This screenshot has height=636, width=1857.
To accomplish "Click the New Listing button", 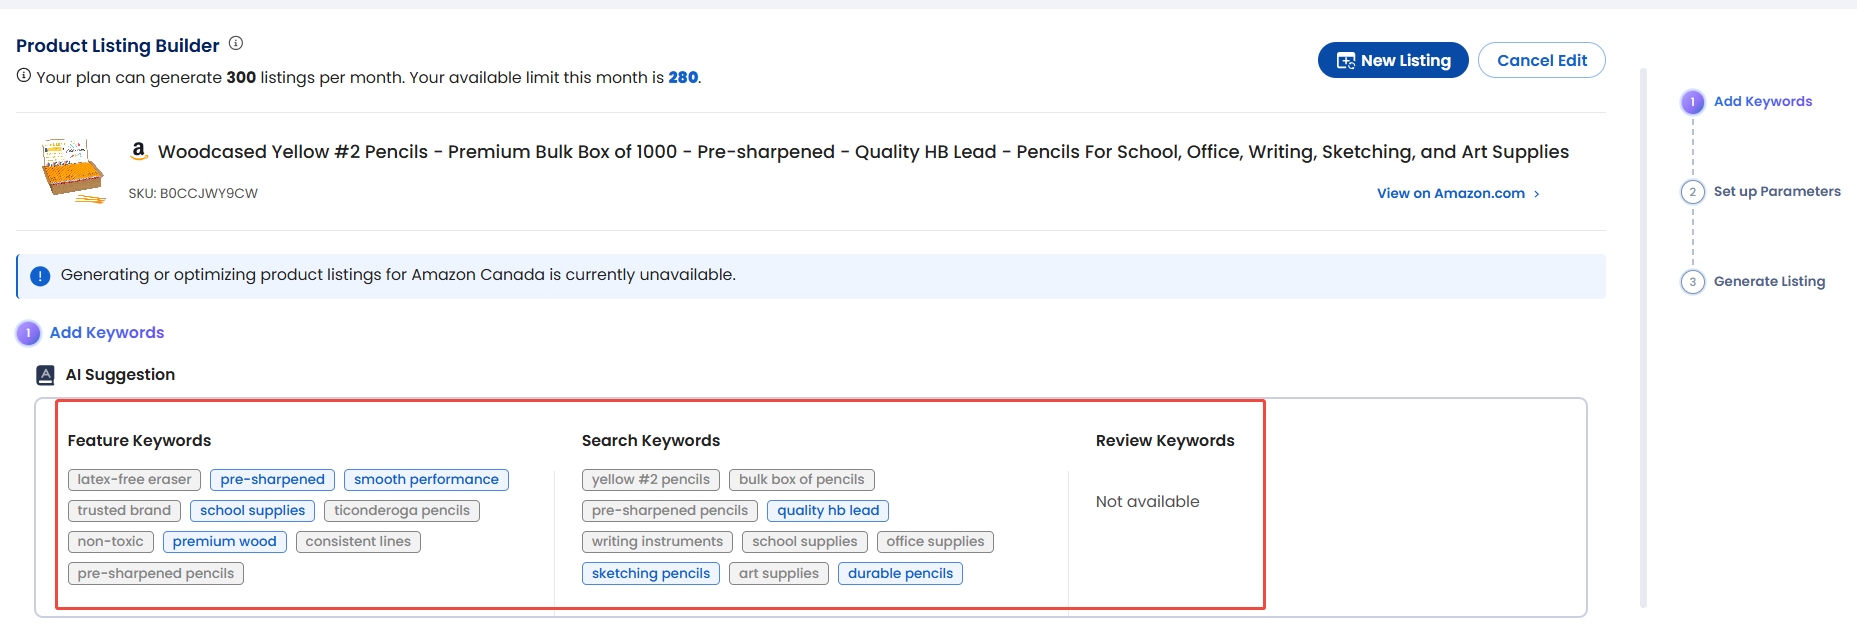I will 1393,60.
